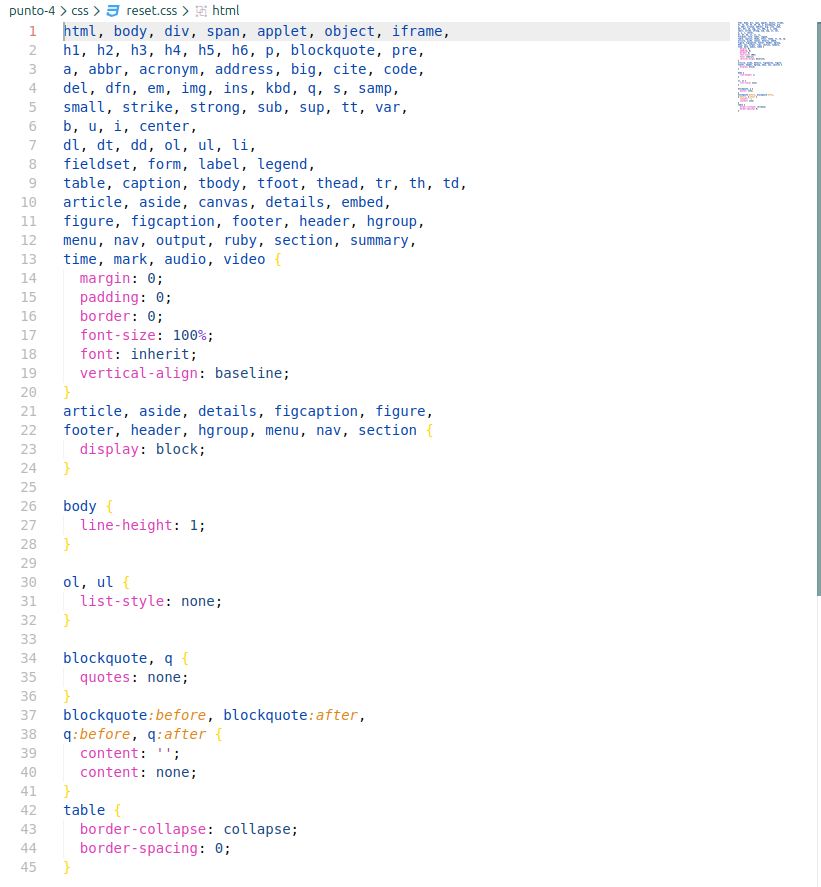Viewport: 821px width, 887px height.
Task: Select the reset.css breadcrumb item
Action: 151,11
